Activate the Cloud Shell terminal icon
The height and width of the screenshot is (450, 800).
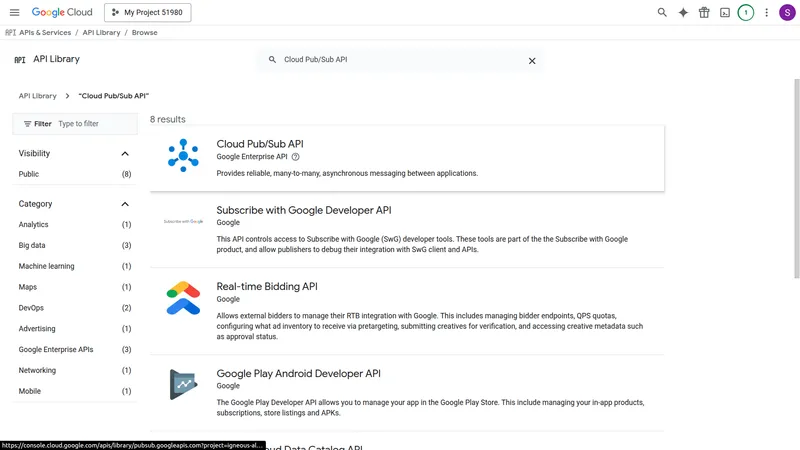[x=724, y=12]
